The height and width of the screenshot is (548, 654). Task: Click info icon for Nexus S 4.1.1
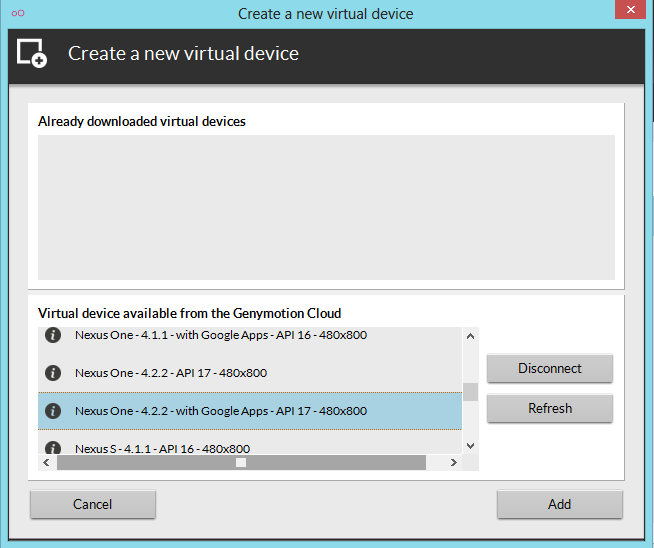tap(53, 447)
